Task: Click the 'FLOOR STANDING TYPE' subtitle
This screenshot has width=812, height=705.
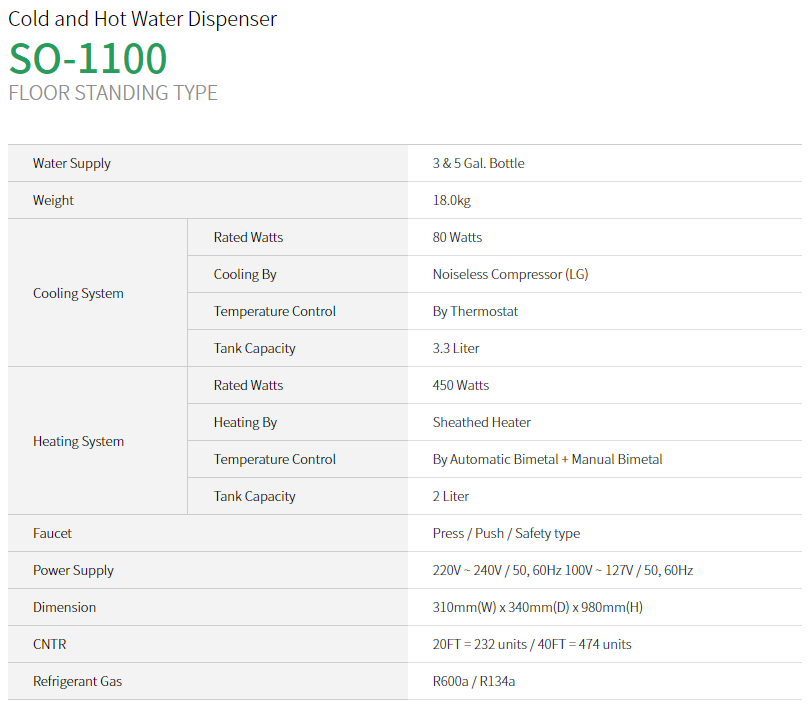Action: 113,93
